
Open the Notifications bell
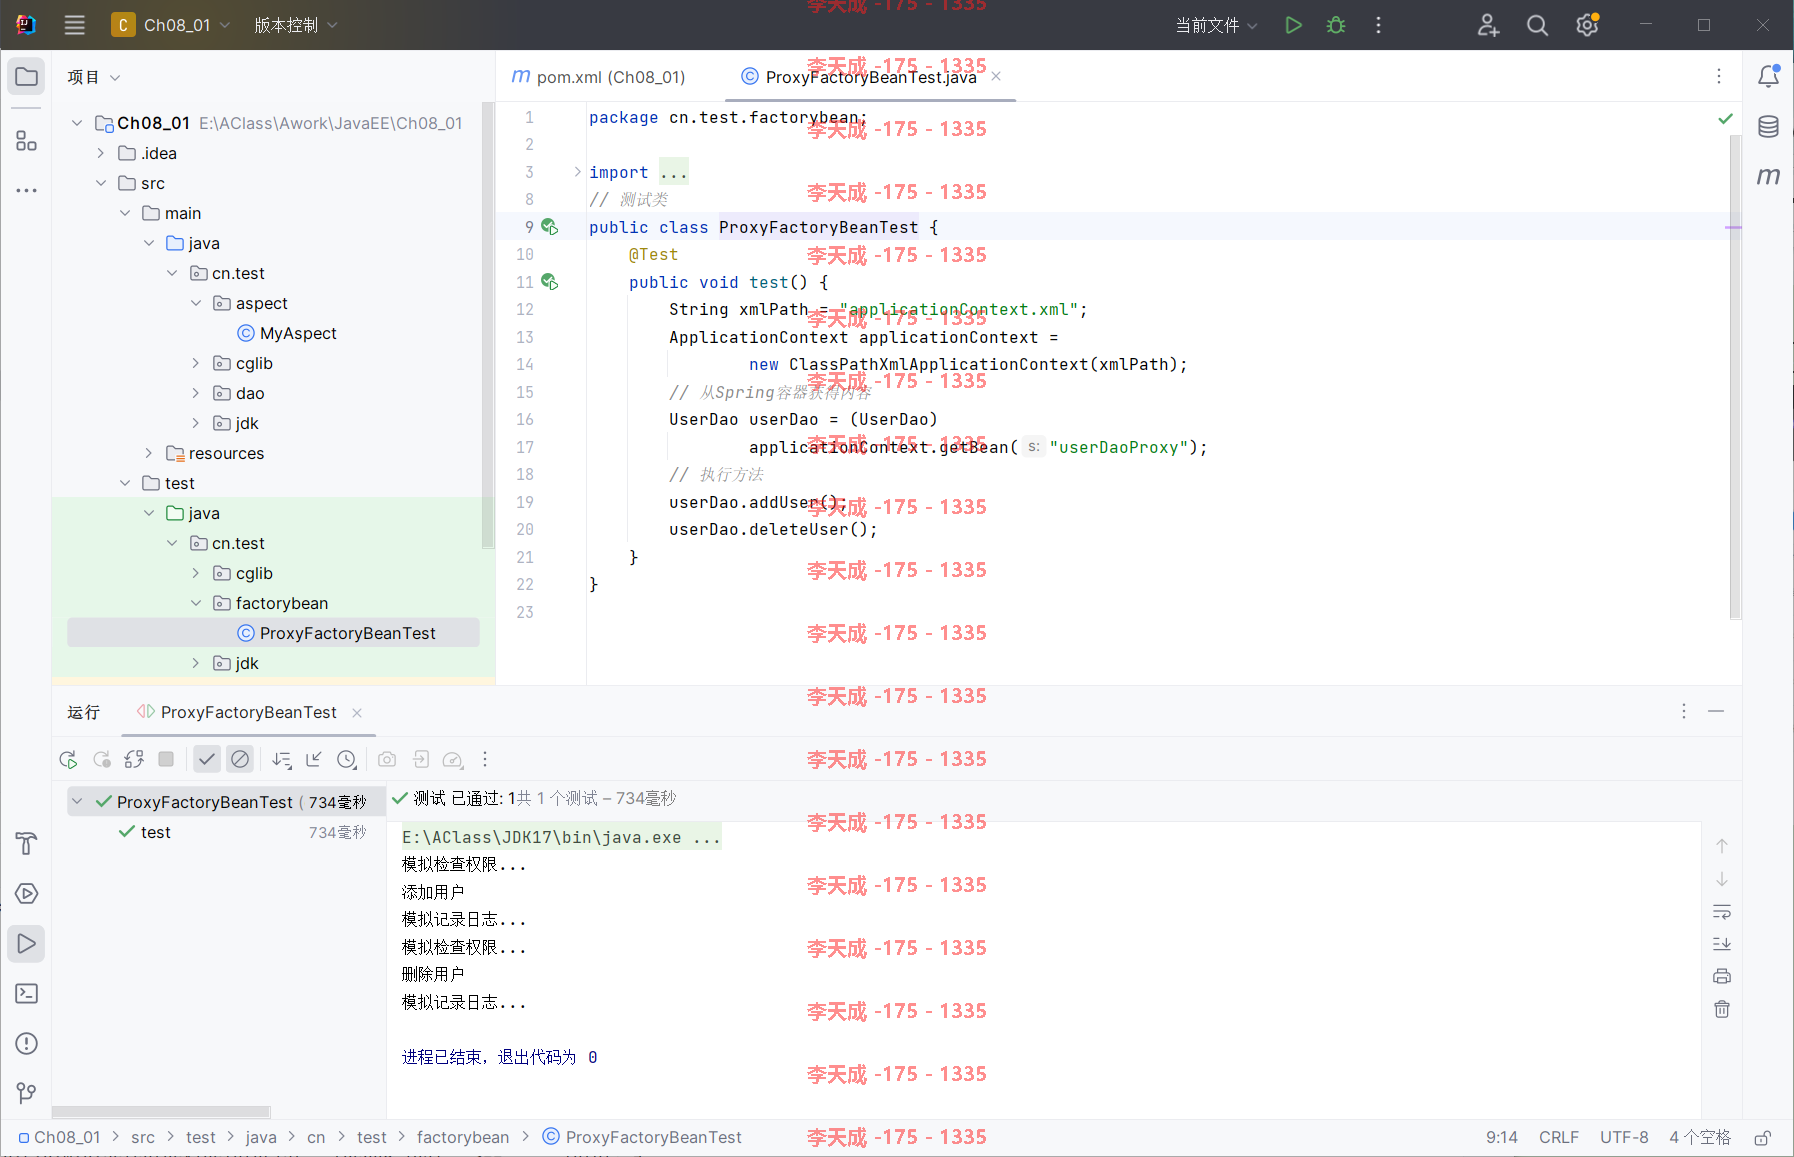[x=1768, y=76]
